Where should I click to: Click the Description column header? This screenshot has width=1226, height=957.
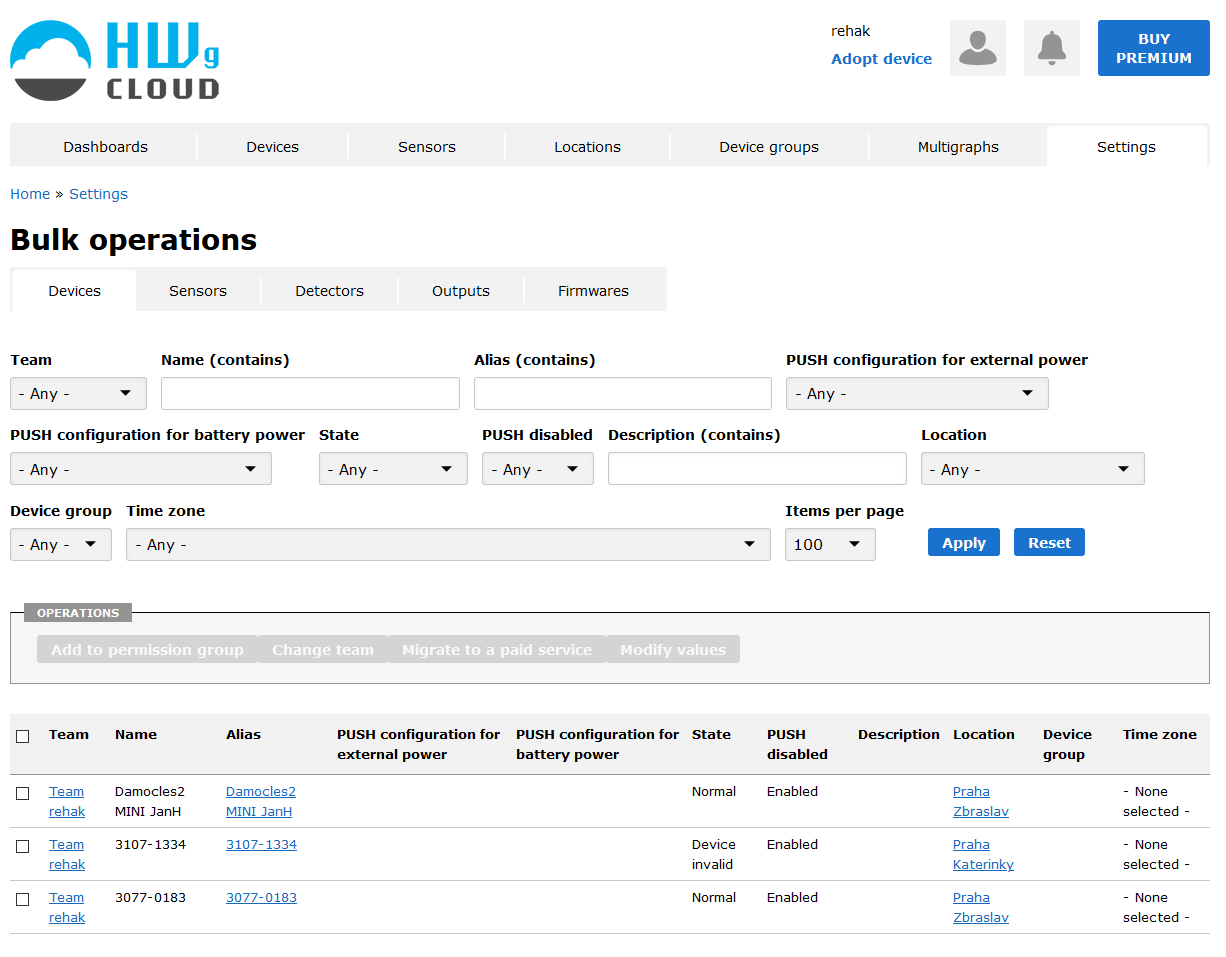(x=899, y=735)
